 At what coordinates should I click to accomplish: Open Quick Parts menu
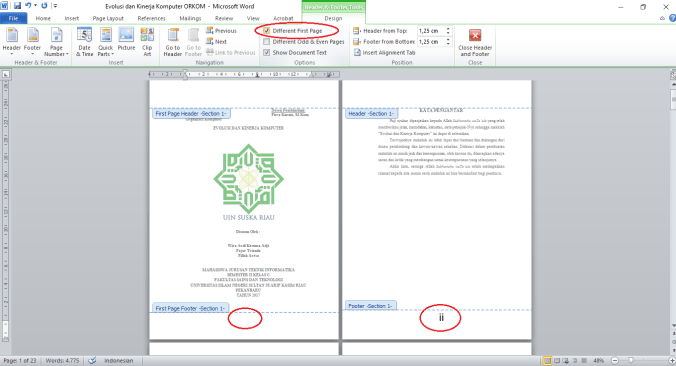coord(105,42)
